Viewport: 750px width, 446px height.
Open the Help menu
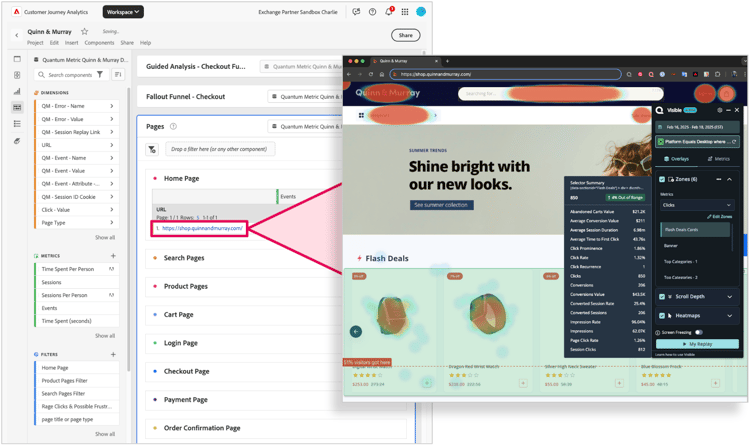coord(145,43)
